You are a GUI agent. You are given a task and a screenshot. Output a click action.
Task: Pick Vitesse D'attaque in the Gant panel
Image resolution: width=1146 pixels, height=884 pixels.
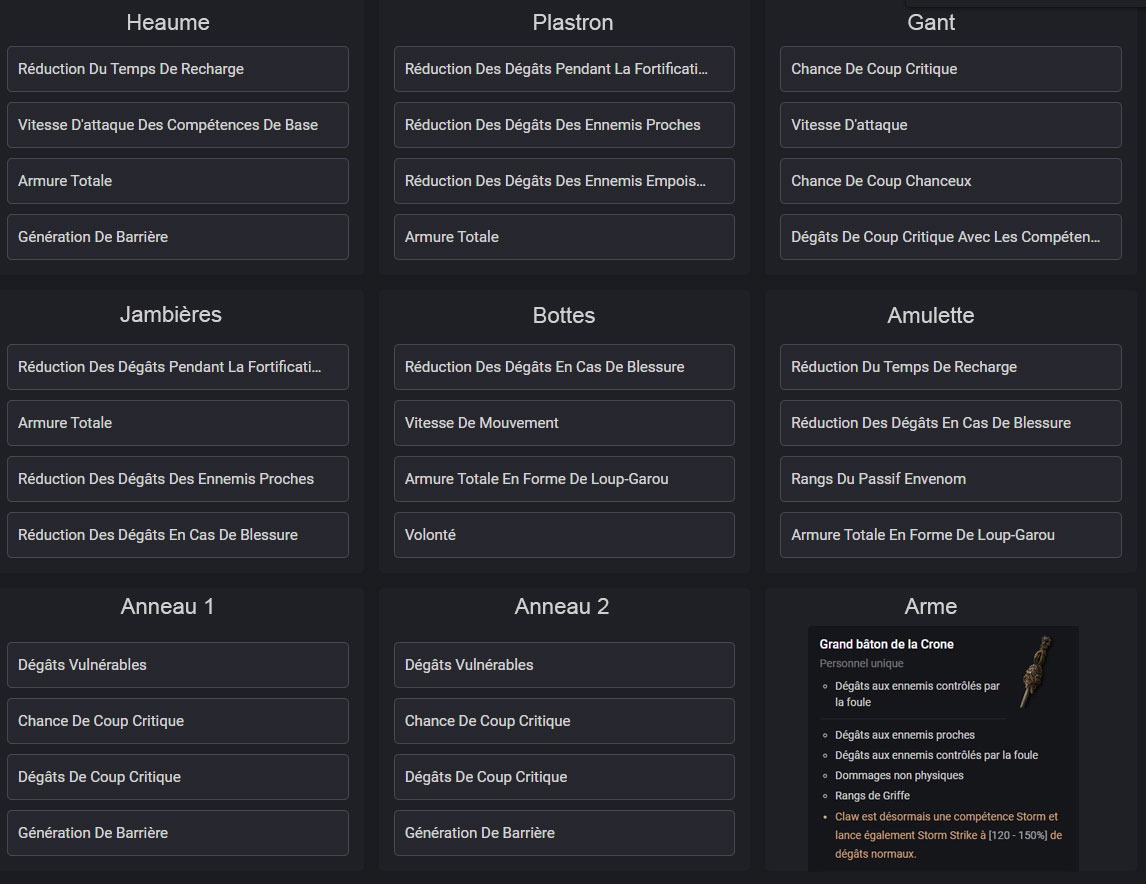[x=950, y=125]
